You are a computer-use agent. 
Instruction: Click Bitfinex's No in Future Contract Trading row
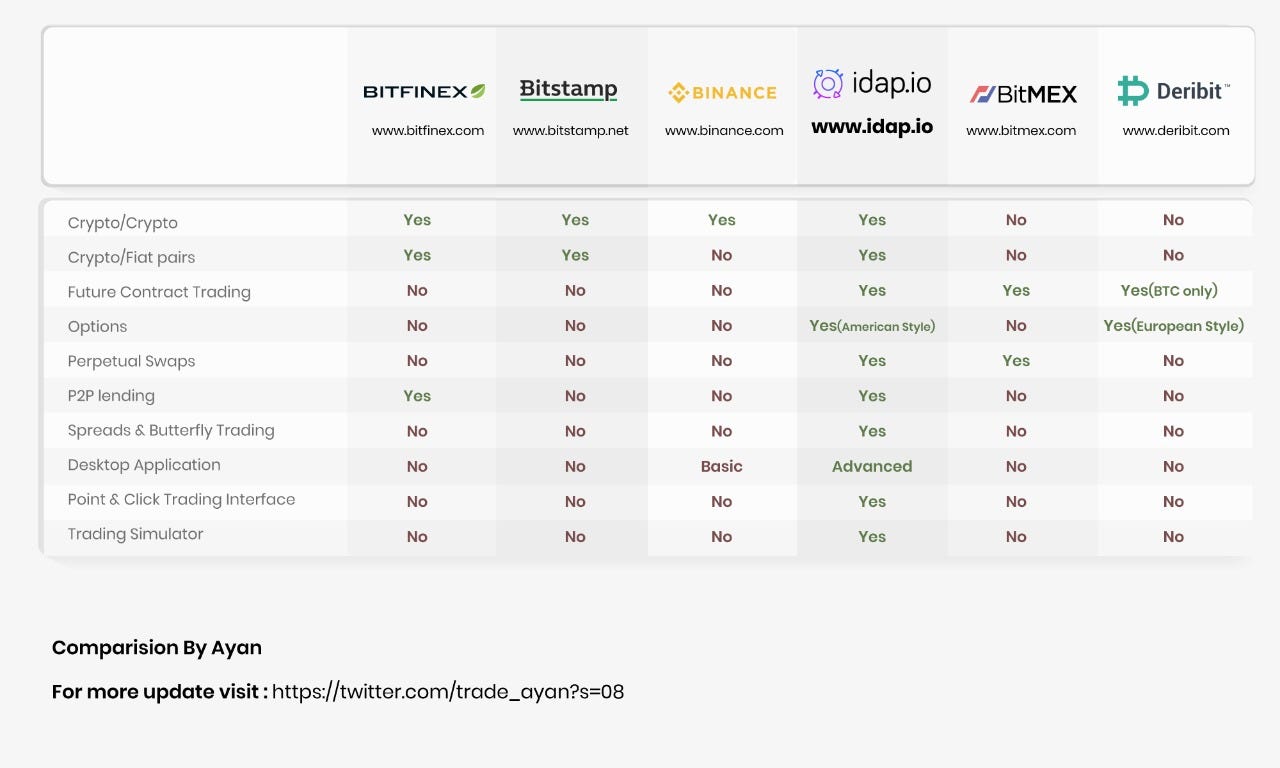click(417, 290)
